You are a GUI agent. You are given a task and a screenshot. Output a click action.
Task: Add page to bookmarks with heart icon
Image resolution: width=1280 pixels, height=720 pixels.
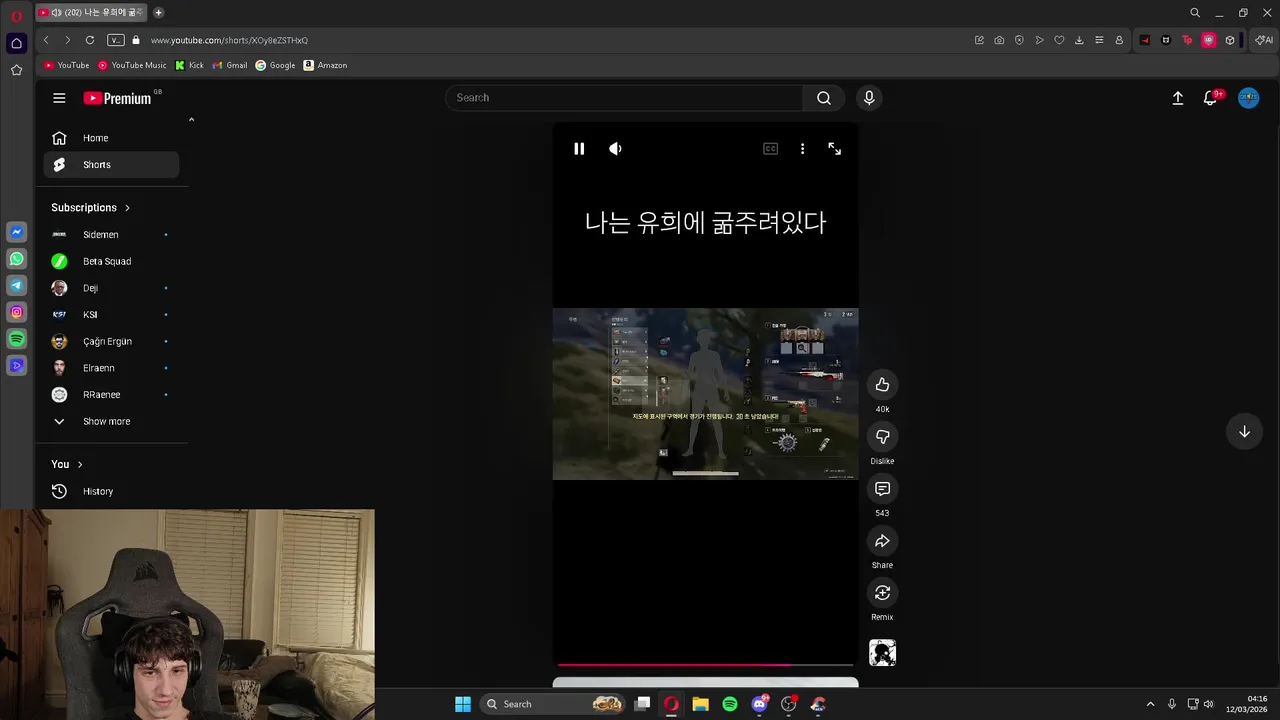pos(1059,40)
